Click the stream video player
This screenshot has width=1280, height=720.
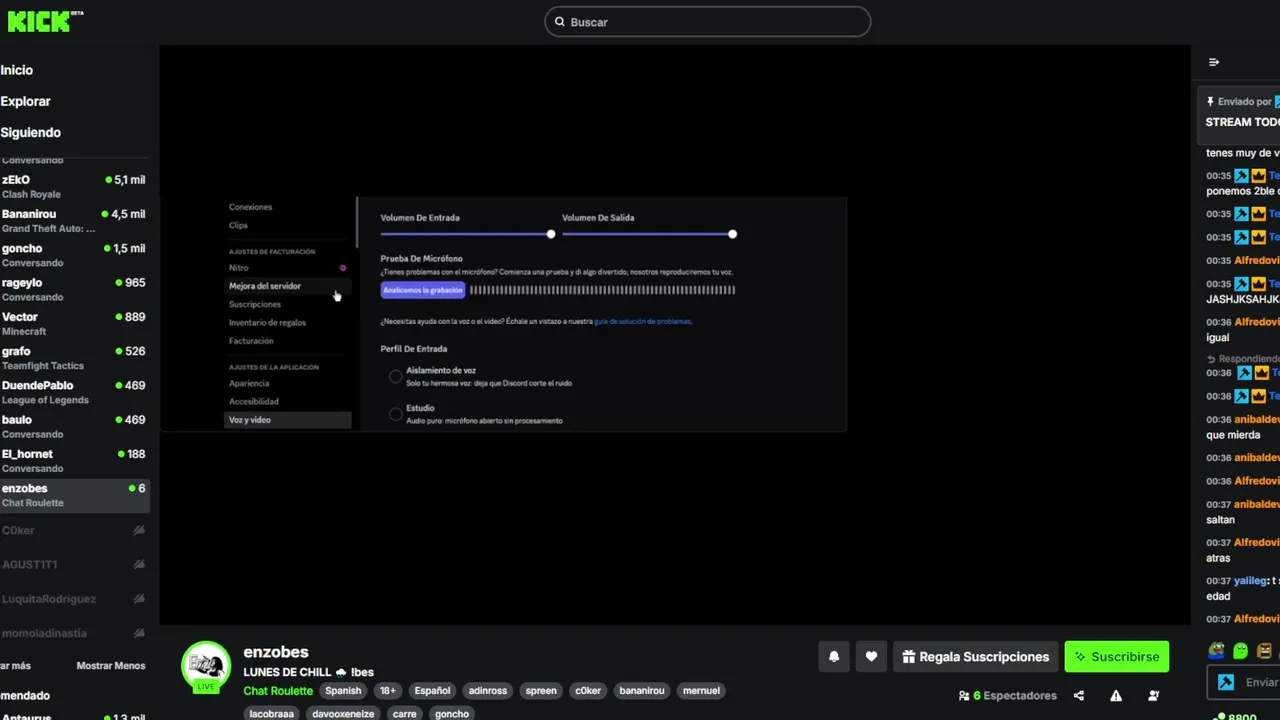[675, 335]
